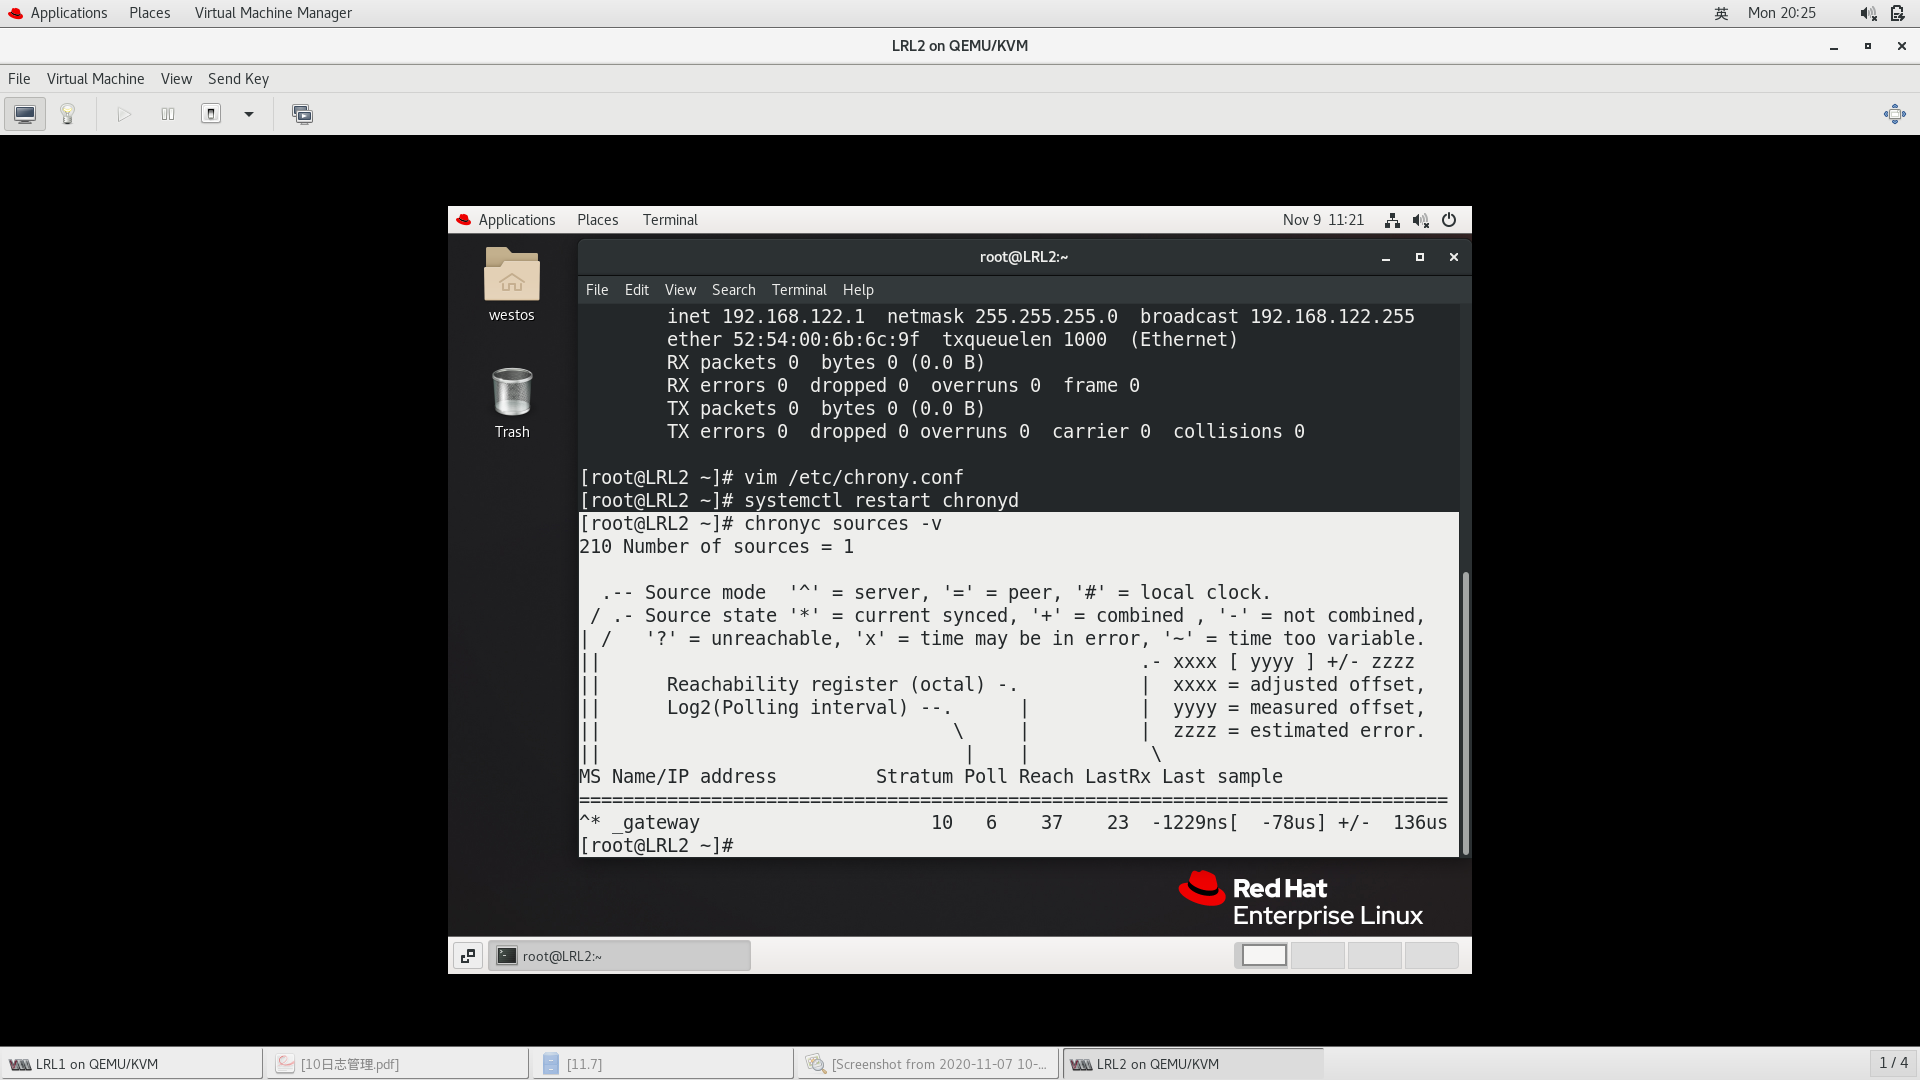
Task: Open the manage VM snapshots icon
Action: pos(302,114)
